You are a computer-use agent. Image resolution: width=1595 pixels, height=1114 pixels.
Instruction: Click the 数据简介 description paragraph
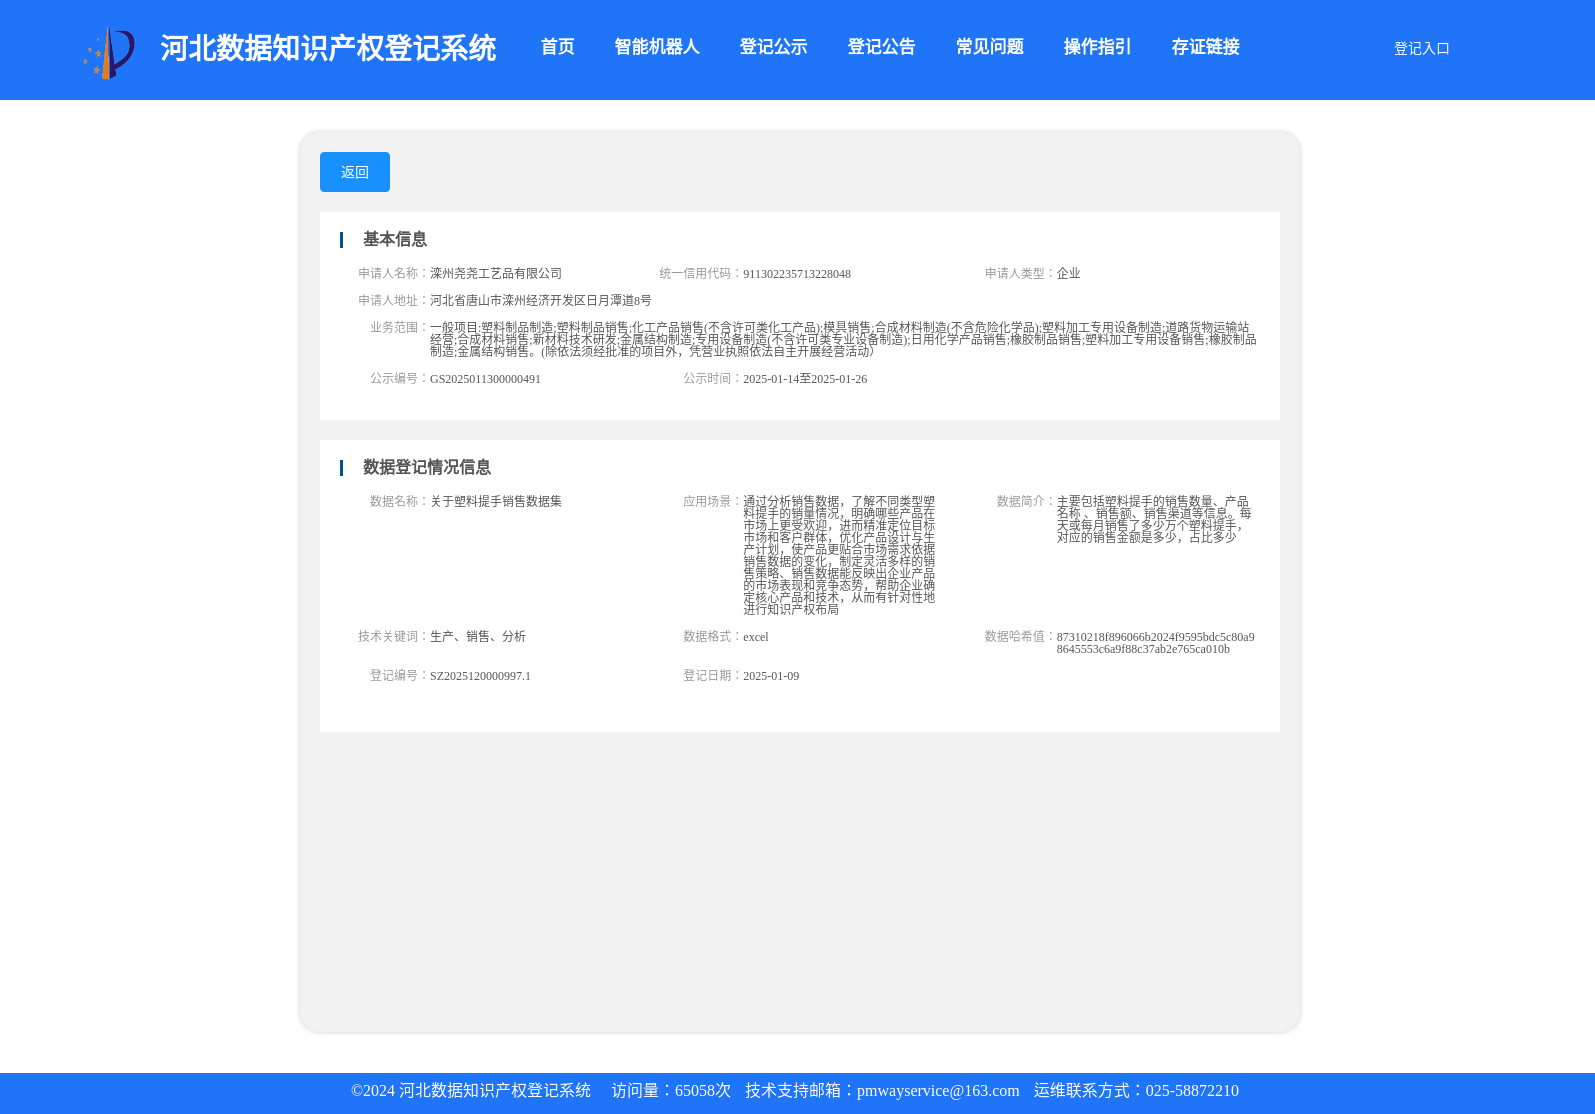pos(1154,519)
